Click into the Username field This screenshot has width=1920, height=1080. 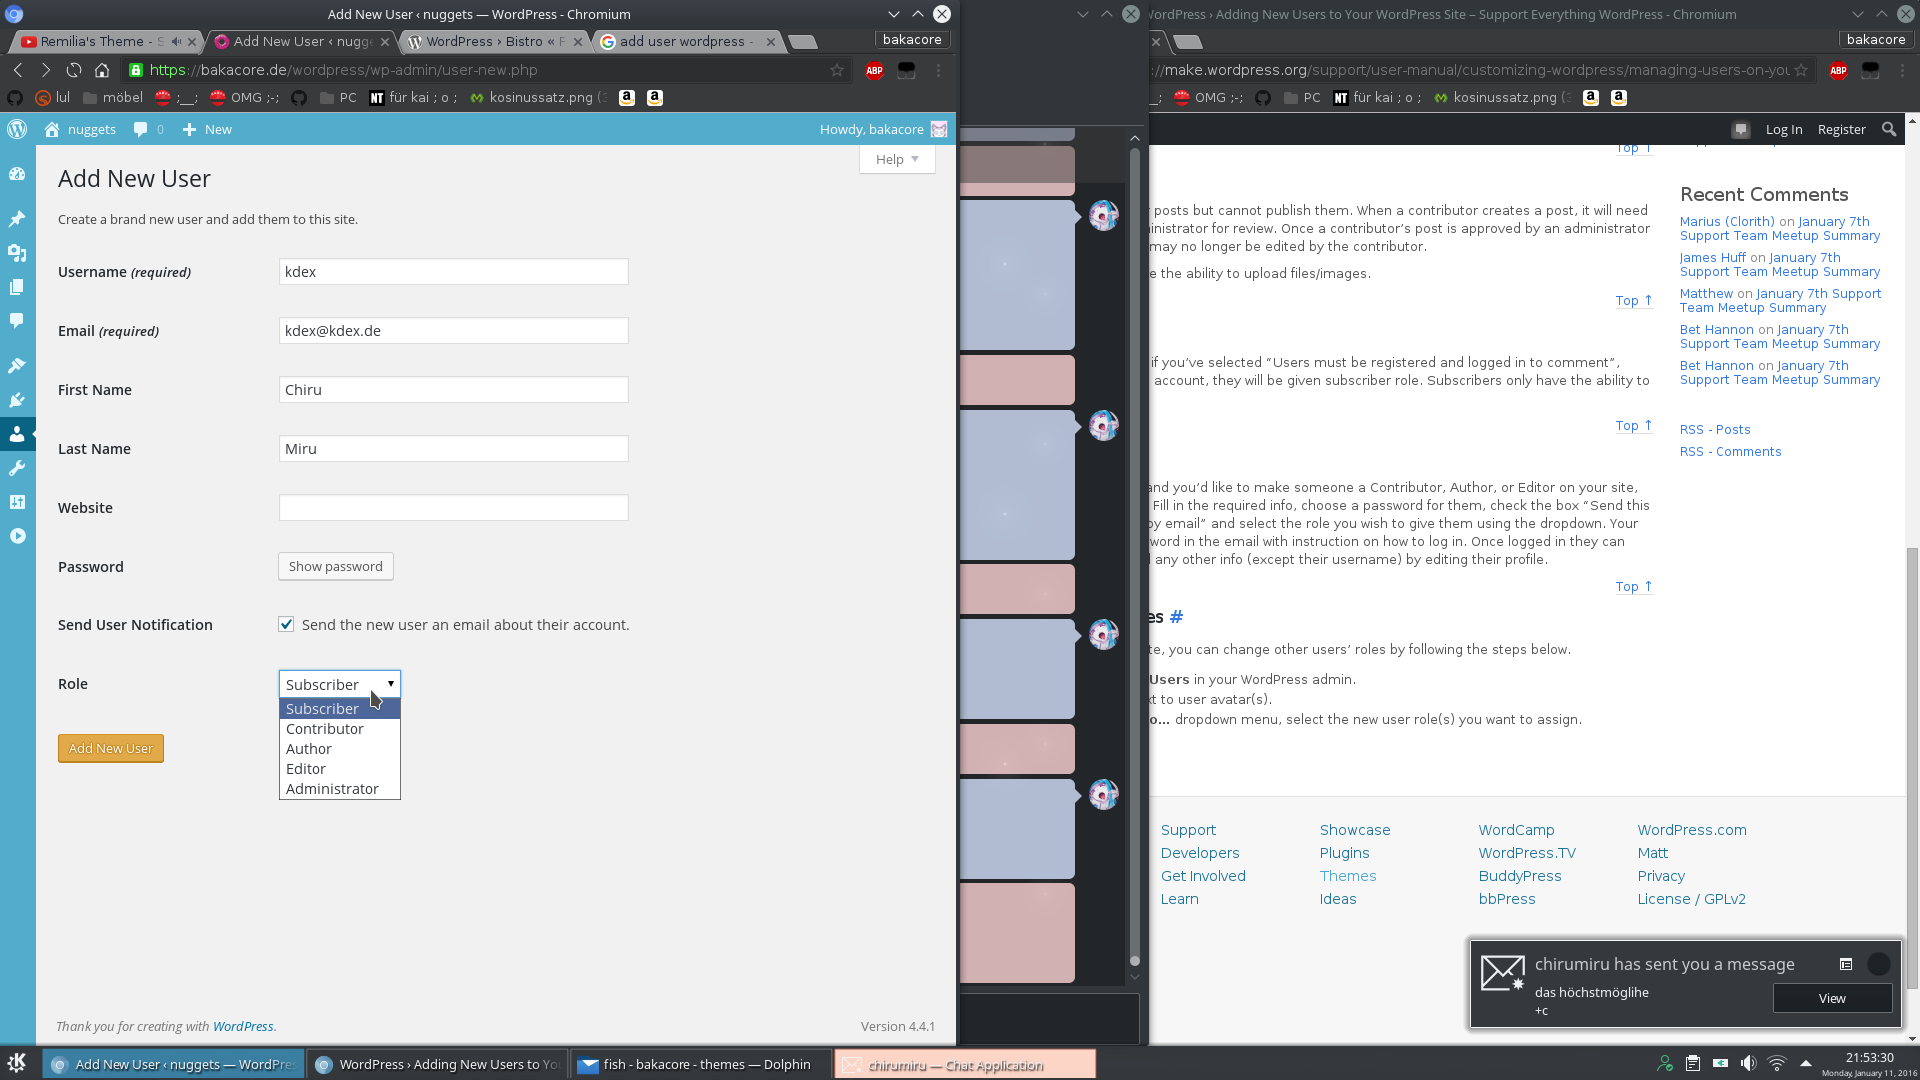(454, 272)
